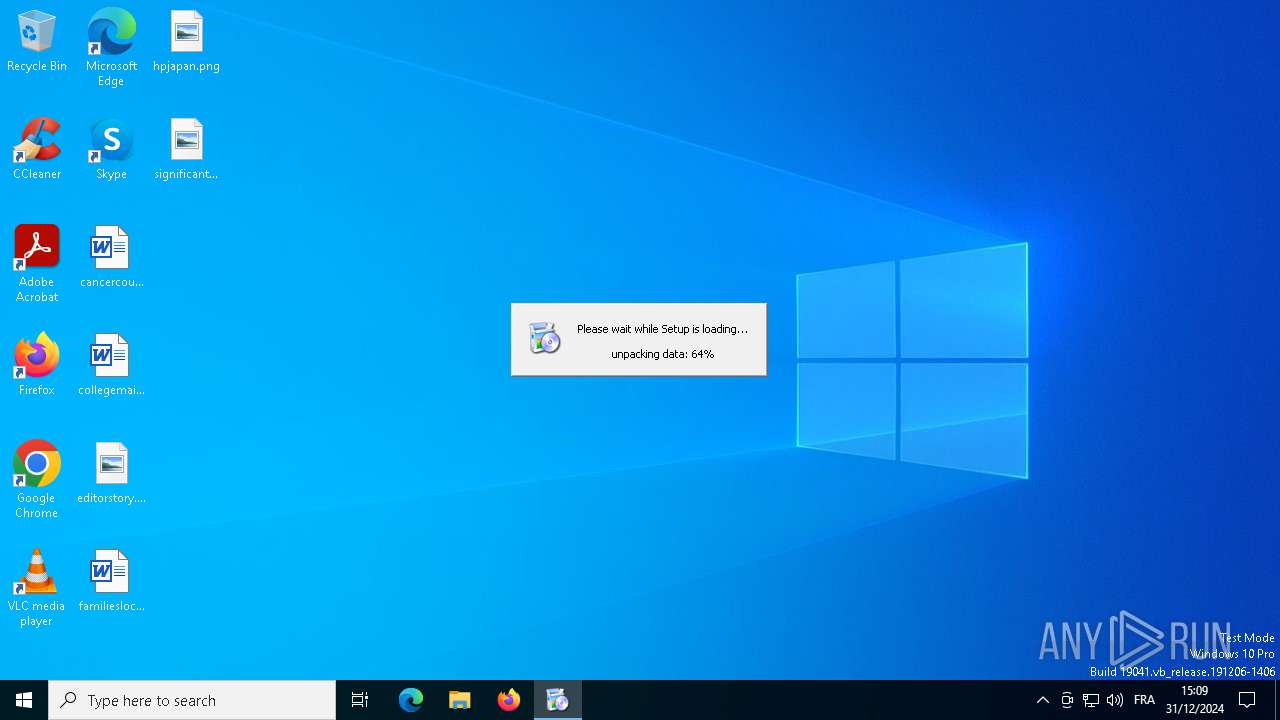Click the 'Type here to search' box
1280x720 pixels.
pos(192,700)
